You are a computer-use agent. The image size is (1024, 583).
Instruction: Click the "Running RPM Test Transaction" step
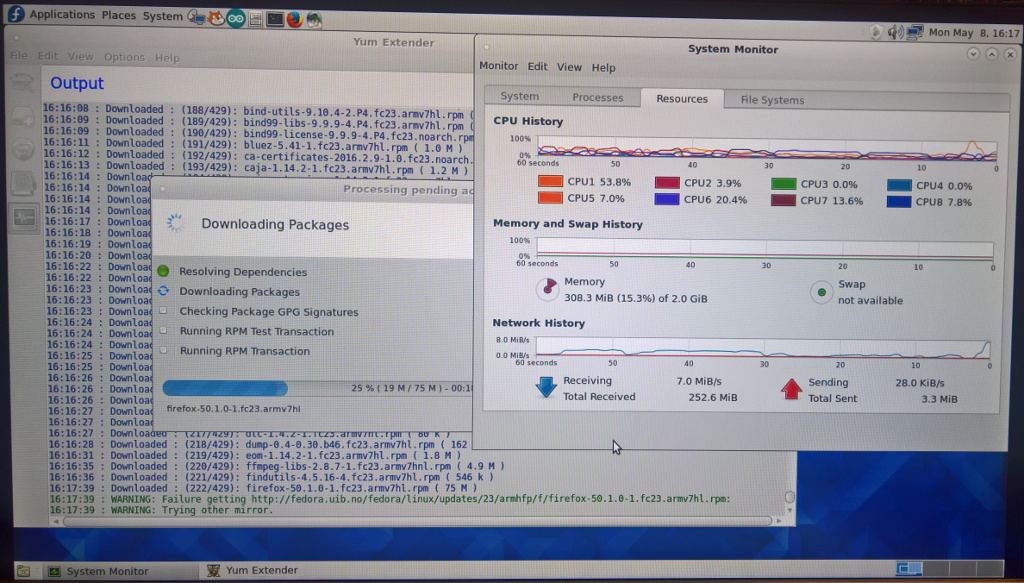pyautogui.click(x=257, y=331)
